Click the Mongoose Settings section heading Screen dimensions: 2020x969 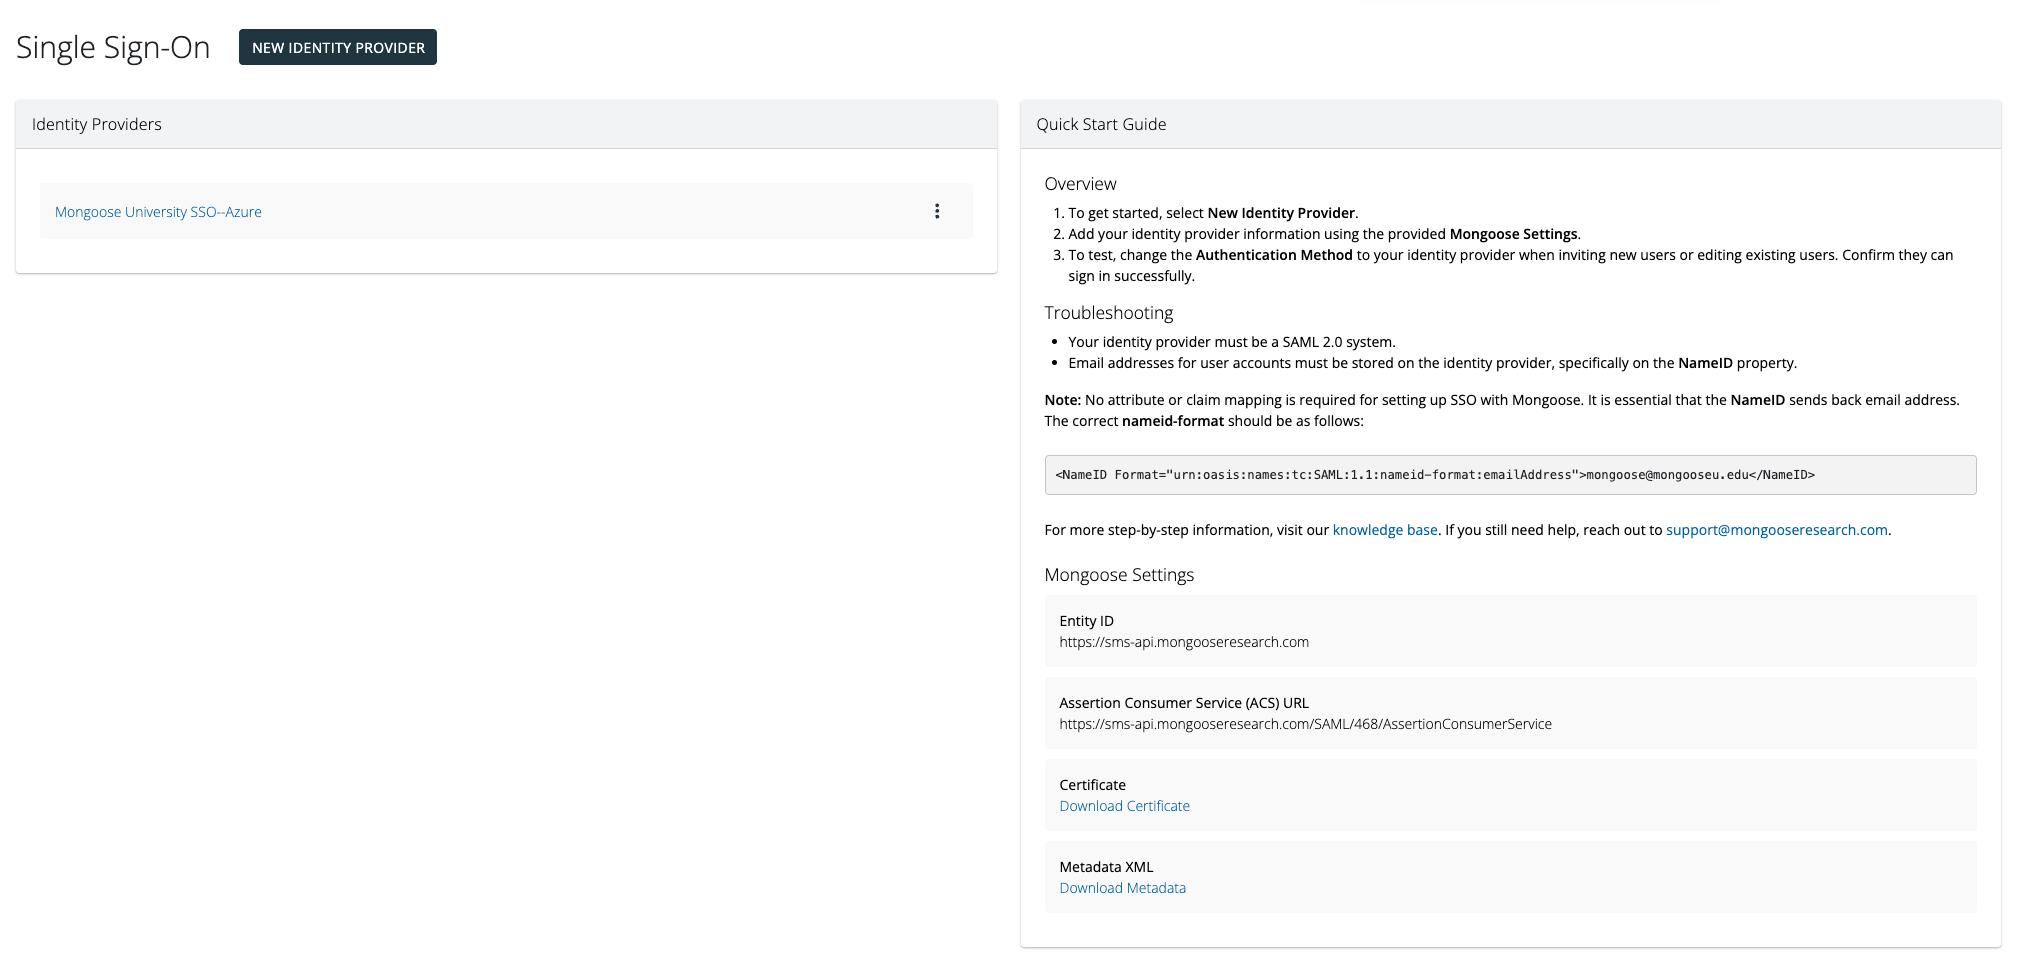pos(1119,575)
